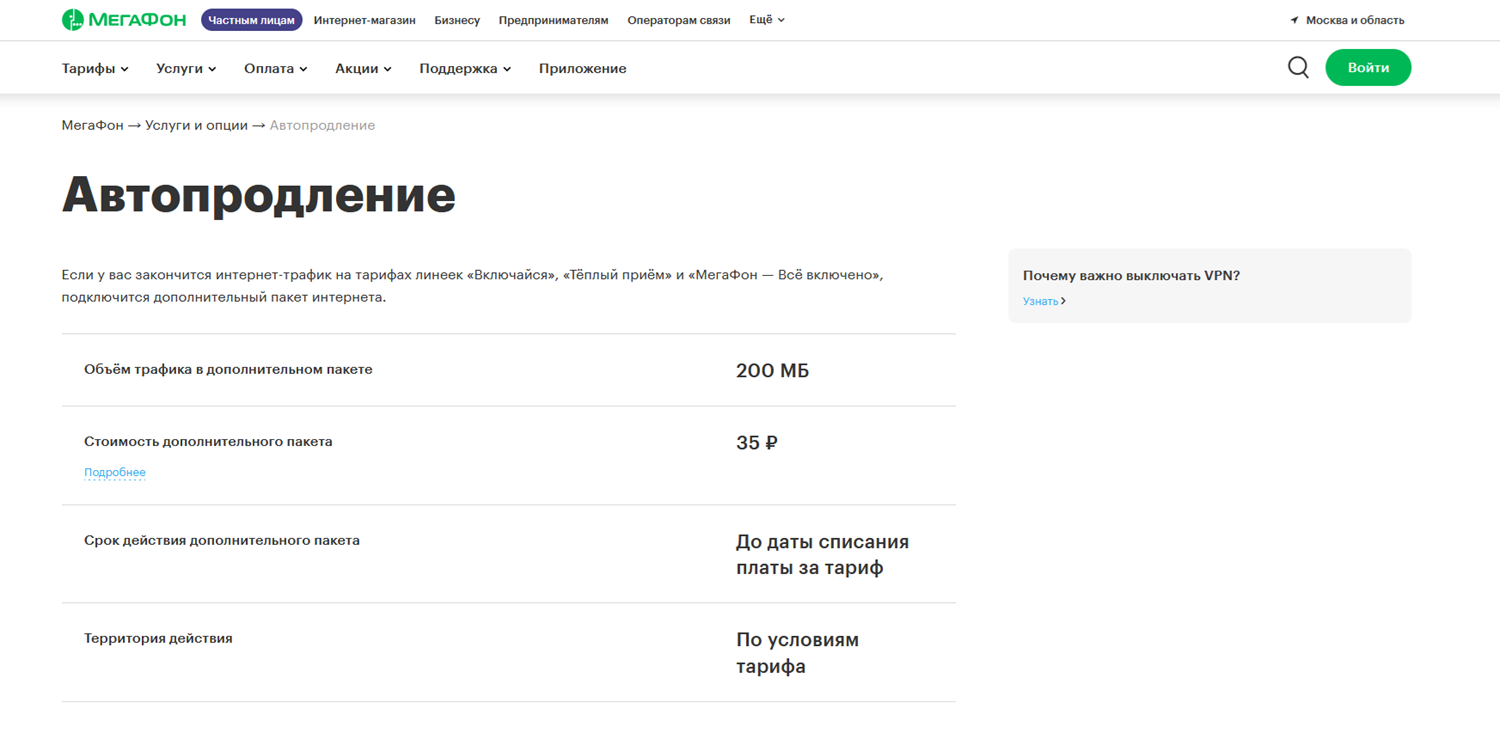
Task: Open the Оплата dropdown menu
Action: pos(275,69)
